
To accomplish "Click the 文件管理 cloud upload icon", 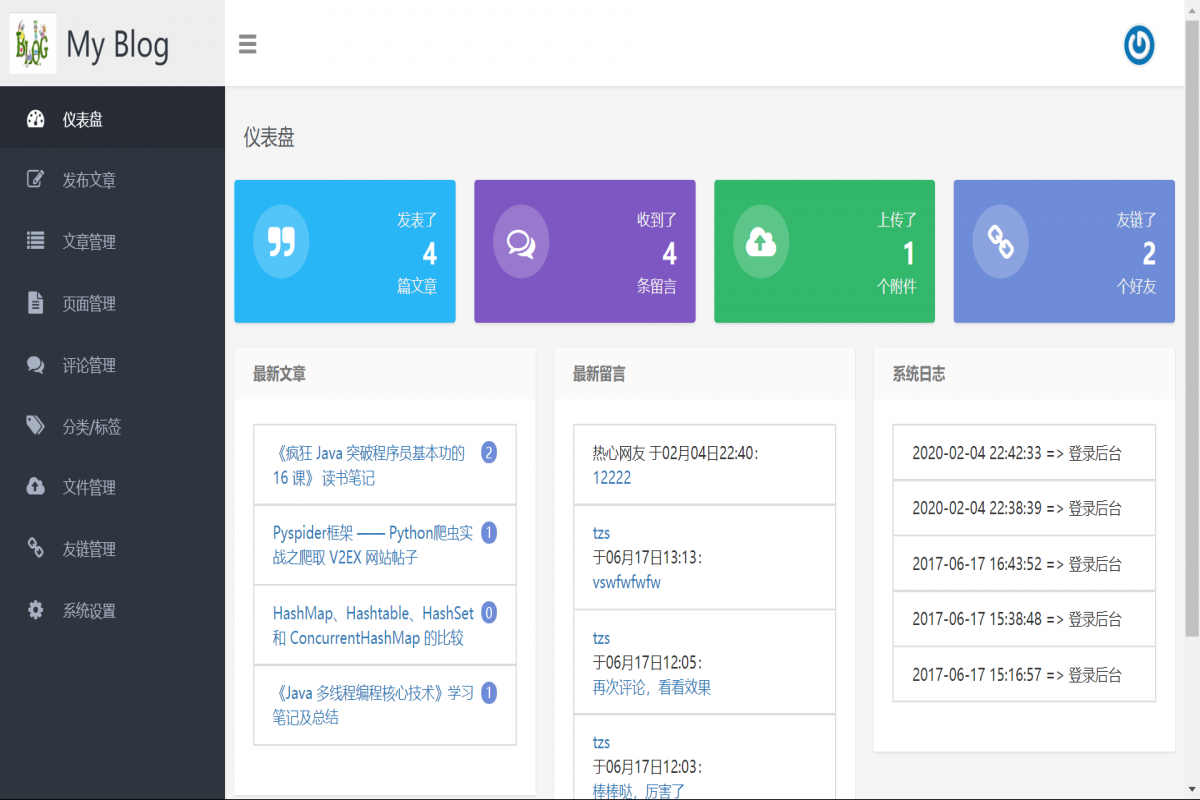I will (36, 487).
